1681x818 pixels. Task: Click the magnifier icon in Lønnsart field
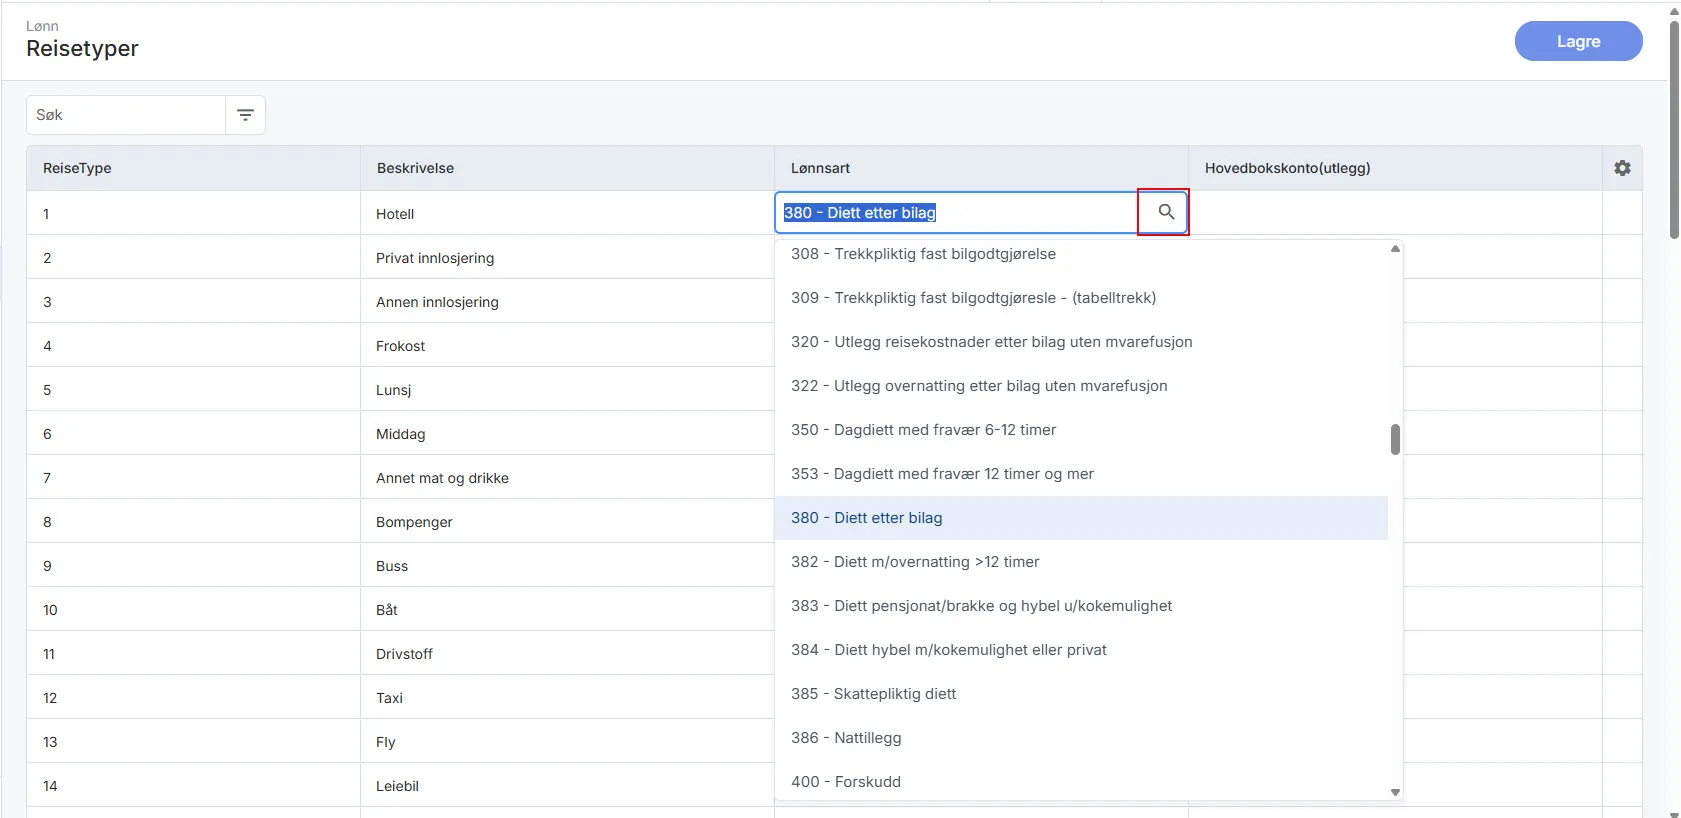[1165, 212]
